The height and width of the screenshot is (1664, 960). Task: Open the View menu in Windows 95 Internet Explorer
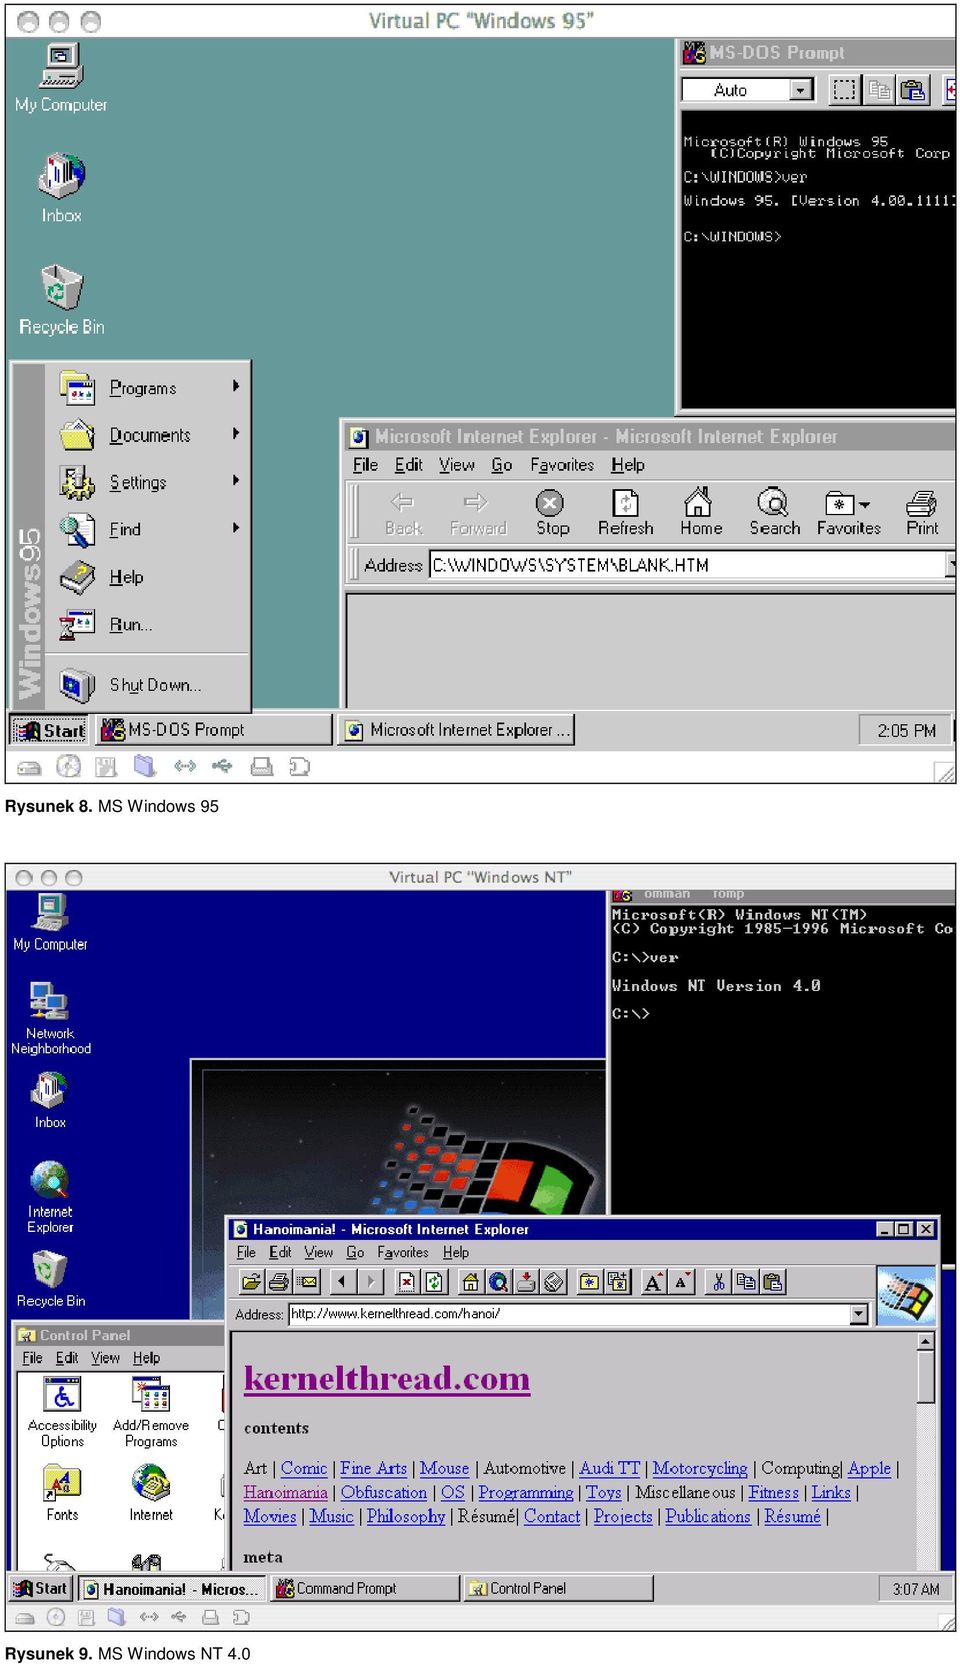[457, 465]
